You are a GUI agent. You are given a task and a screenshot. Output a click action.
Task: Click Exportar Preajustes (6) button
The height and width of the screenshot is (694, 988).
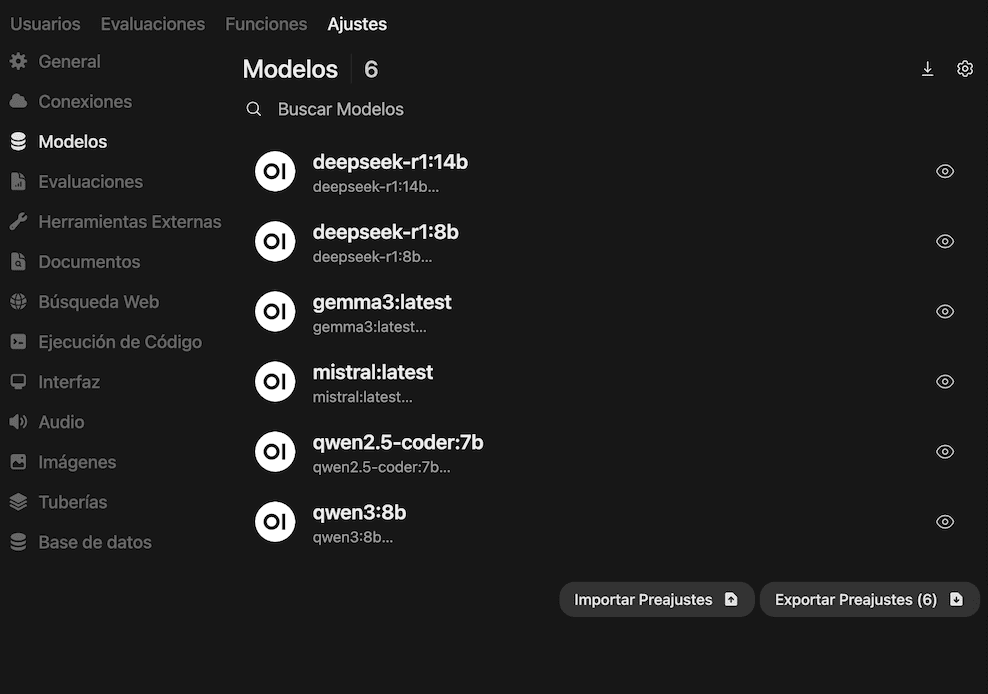869,600
